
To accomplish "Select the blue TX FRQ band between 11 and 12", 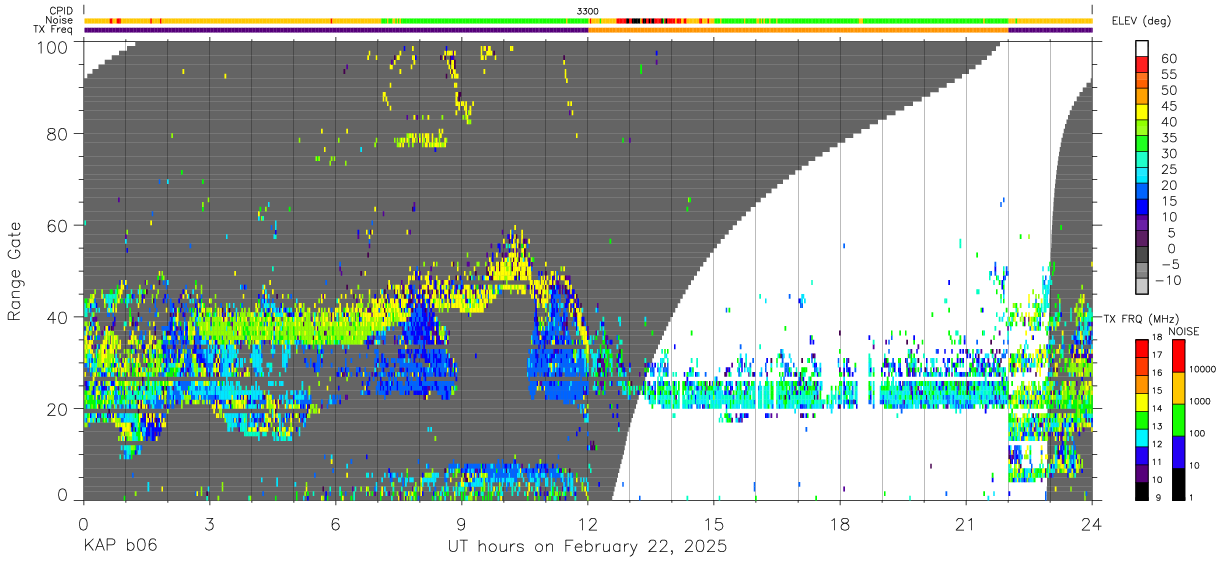I will pos(1142,454).
